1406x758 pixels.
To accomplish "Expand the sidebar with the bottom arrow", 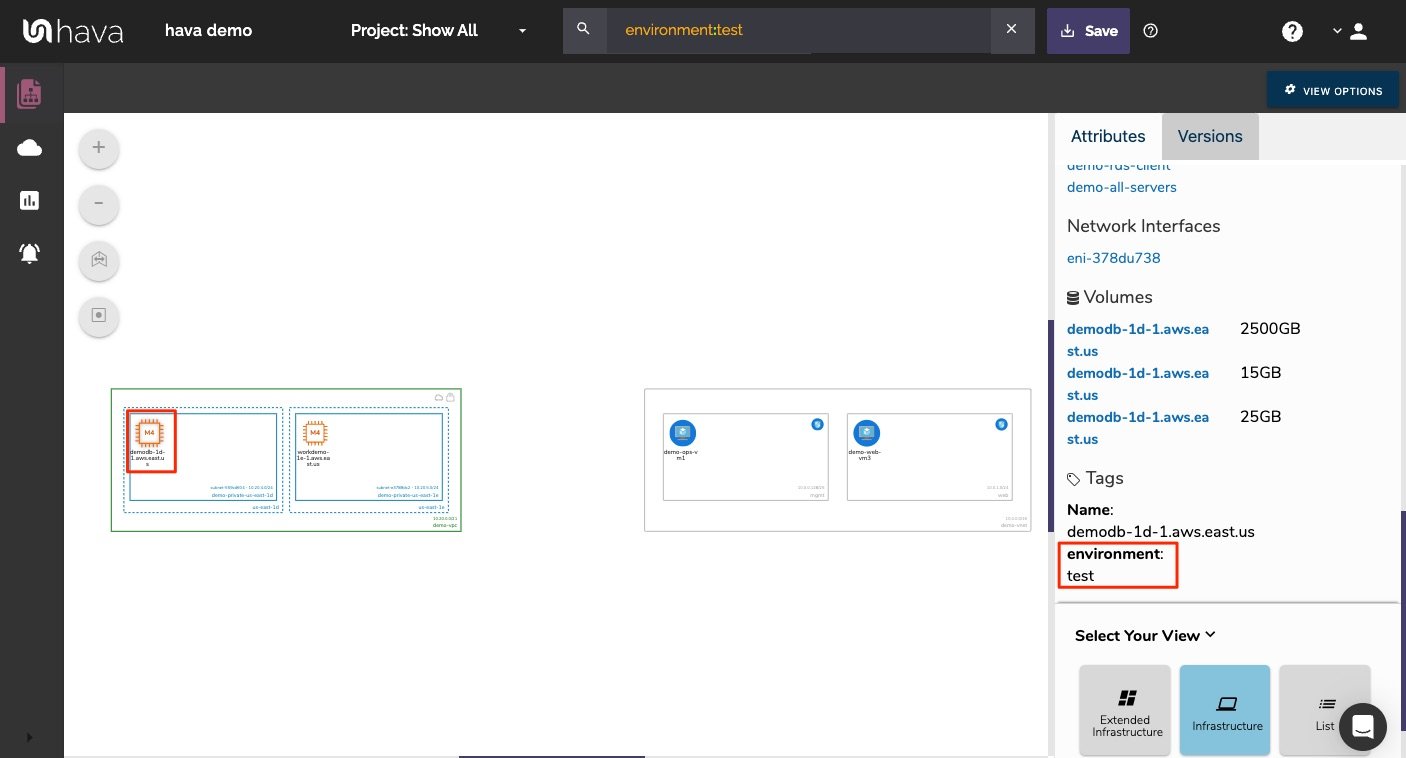I will pyautogui.click(x=29, y=738).
